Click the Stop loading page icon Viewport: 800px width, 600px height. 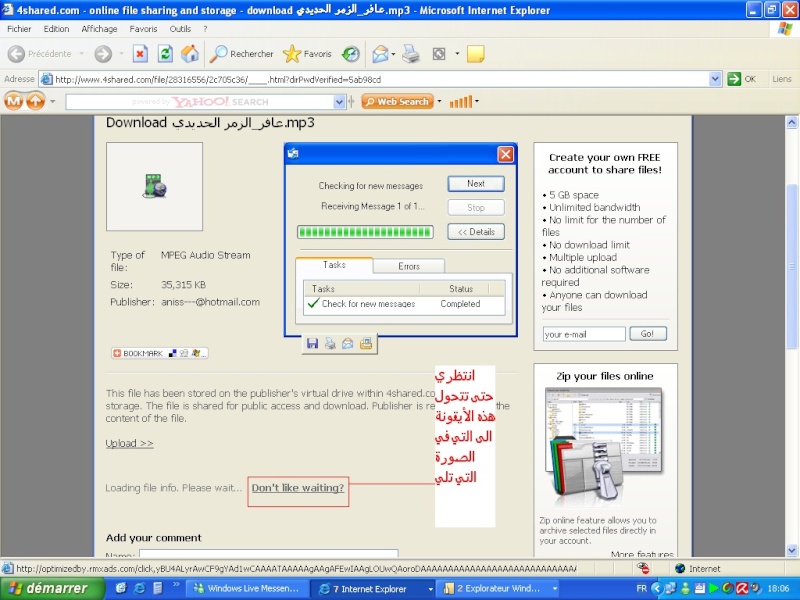140,54
